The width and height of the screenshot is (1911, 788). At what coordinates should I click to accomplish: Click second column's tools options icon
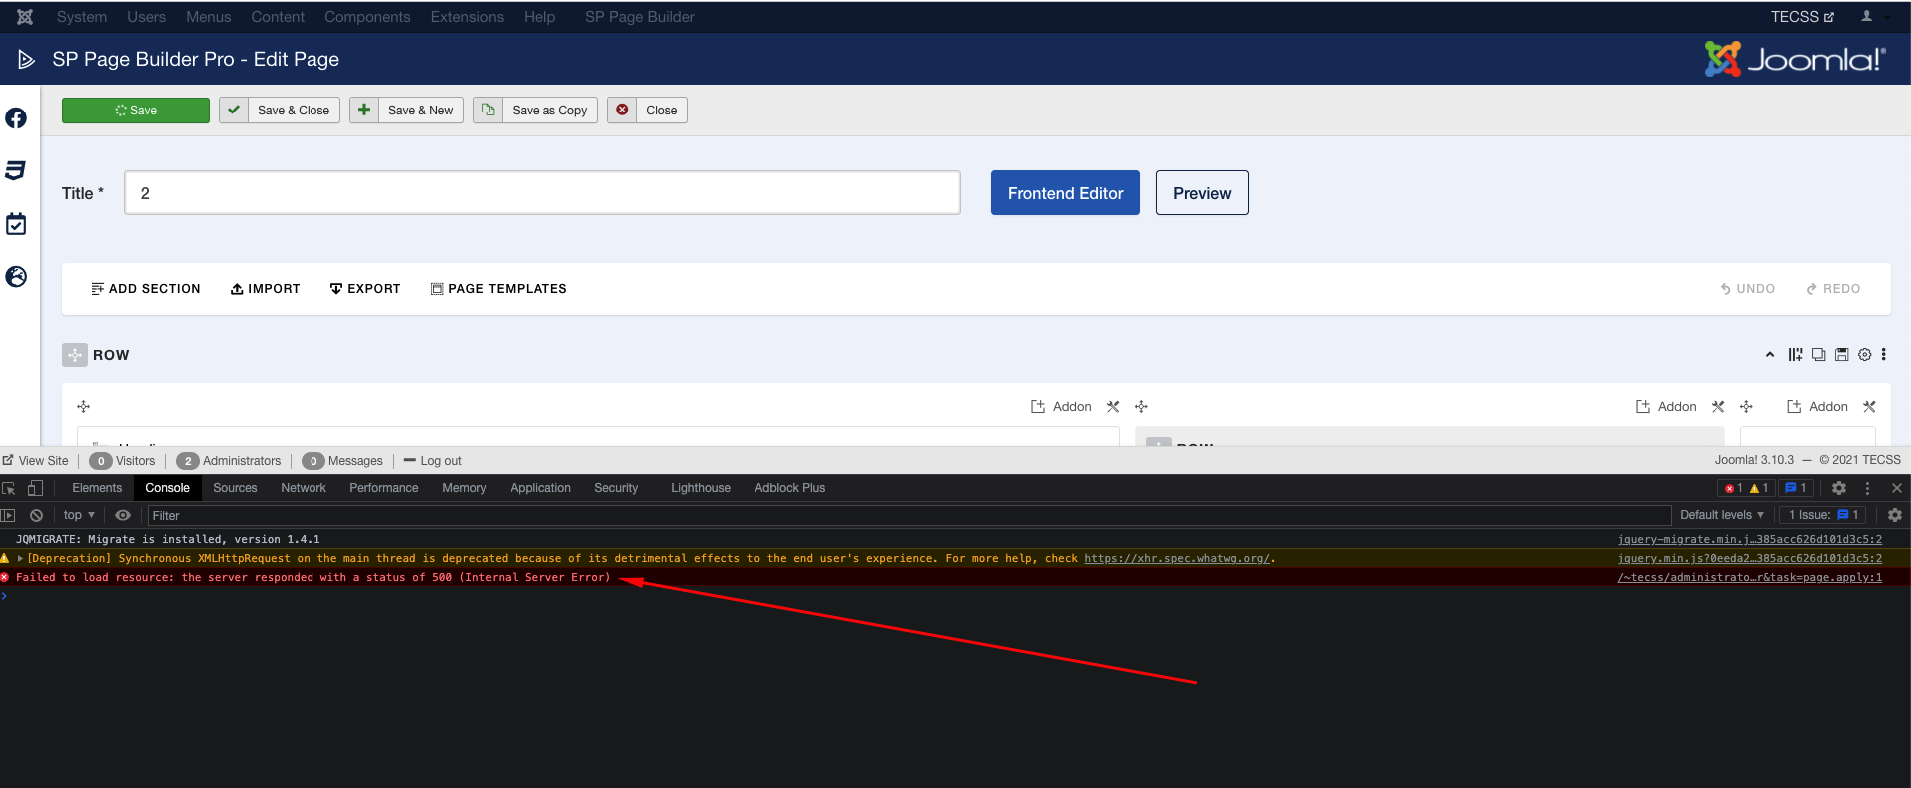point(1718,407)
